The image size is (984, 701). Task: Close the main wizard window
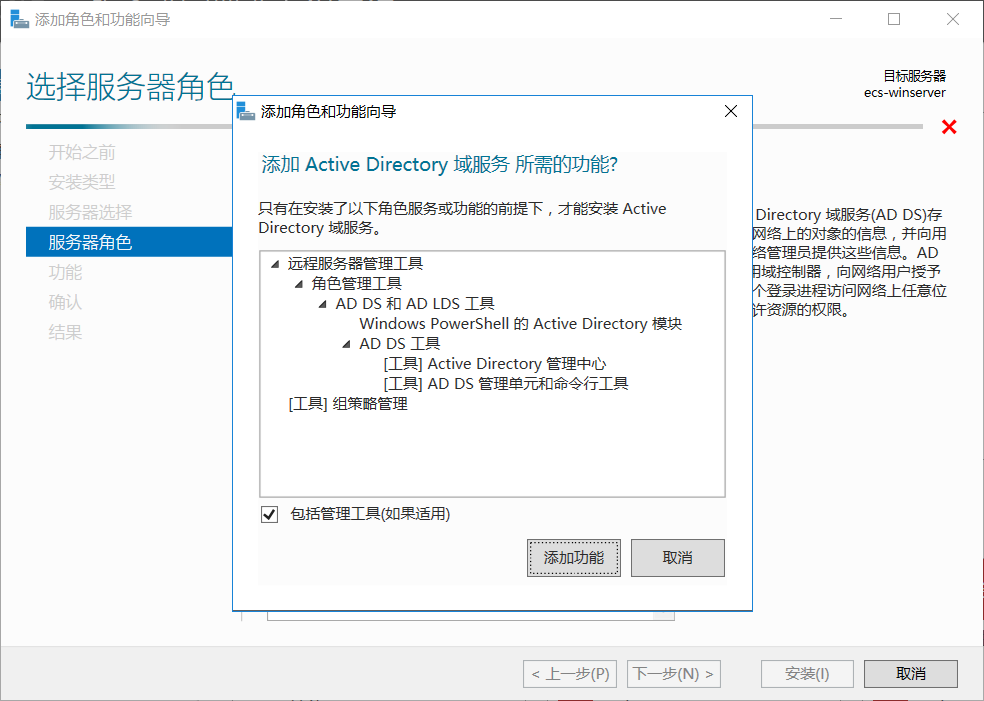953,19
